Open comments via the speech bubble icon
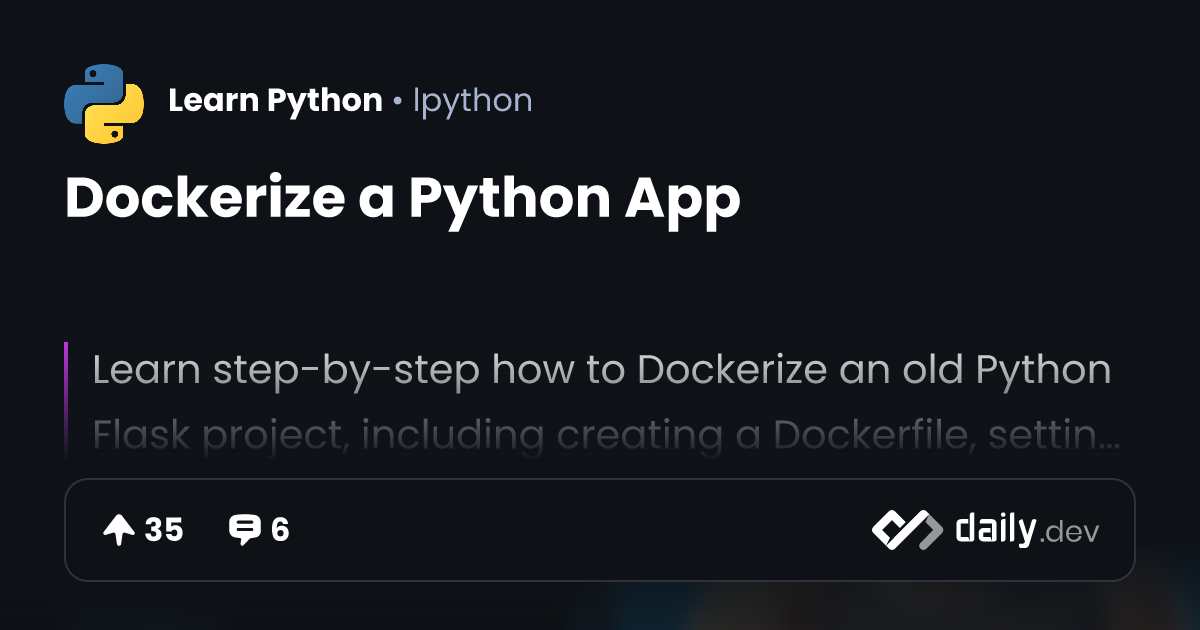The image size is (1200, 630). point(244,530)
